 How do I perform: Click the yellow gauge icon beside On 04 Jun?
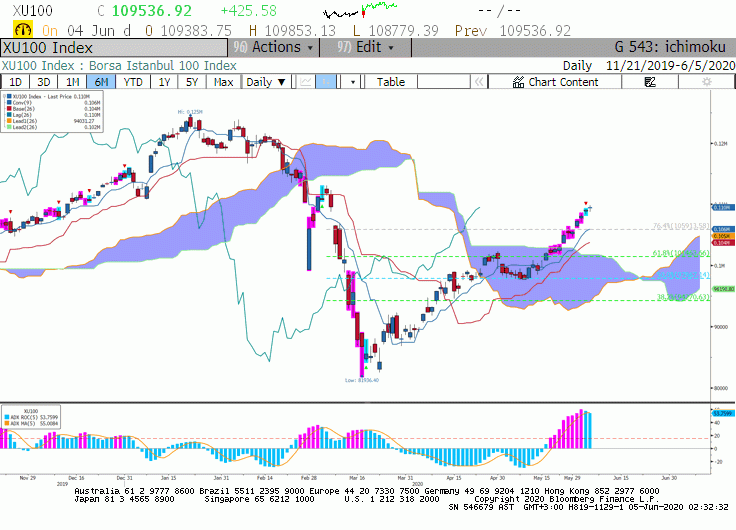[23, 30]
